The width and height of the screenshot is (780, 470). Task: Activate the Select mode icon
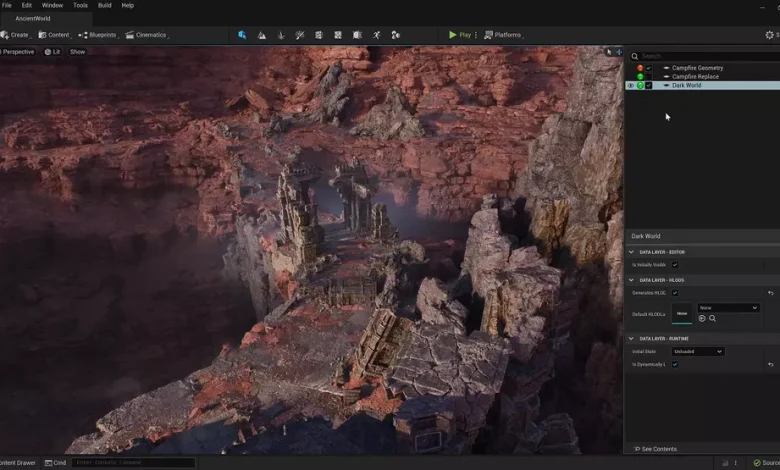[242, 35]
